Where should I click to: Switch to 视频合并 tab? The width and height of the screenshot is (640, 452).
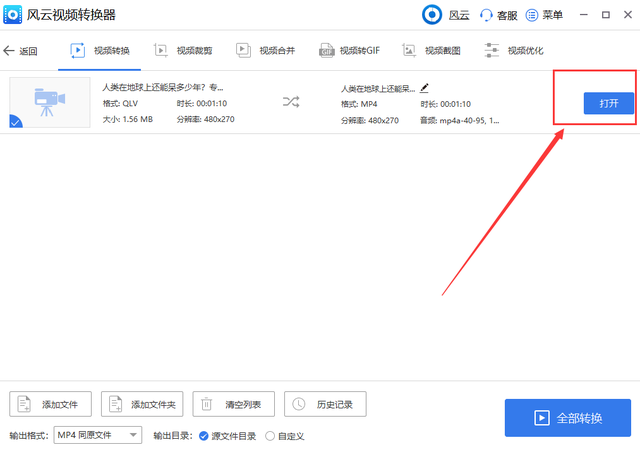pyautogui.click(x=265, y=51)
